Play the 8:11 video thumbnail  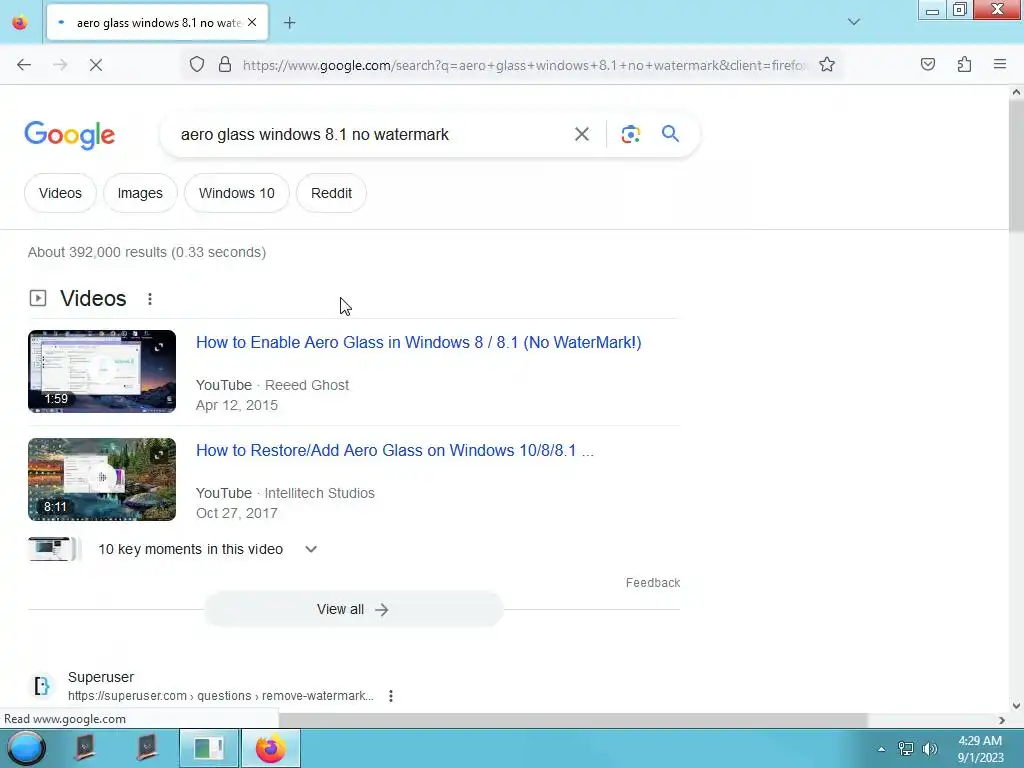(x=102, y=479)
